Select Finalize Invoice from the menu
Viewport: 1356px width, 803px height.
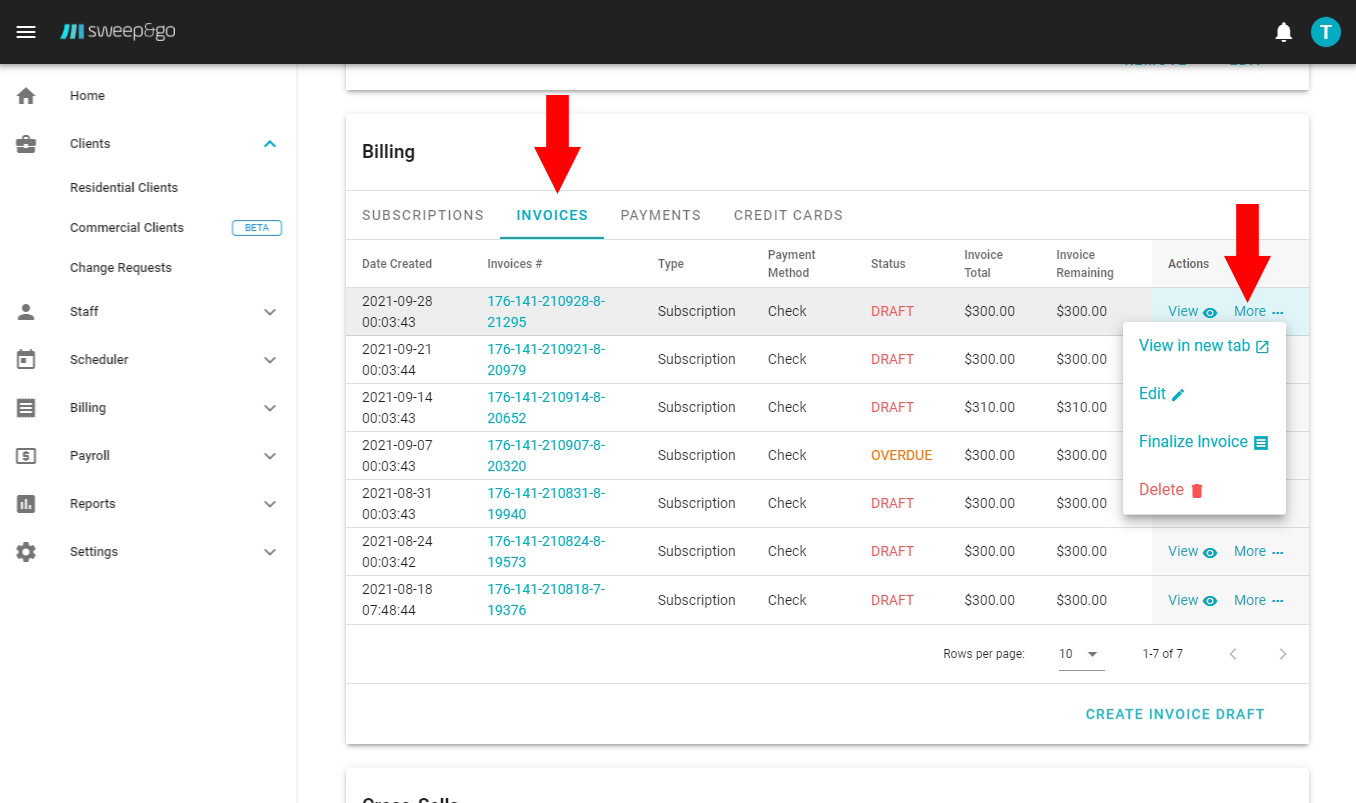point(1203,442)
